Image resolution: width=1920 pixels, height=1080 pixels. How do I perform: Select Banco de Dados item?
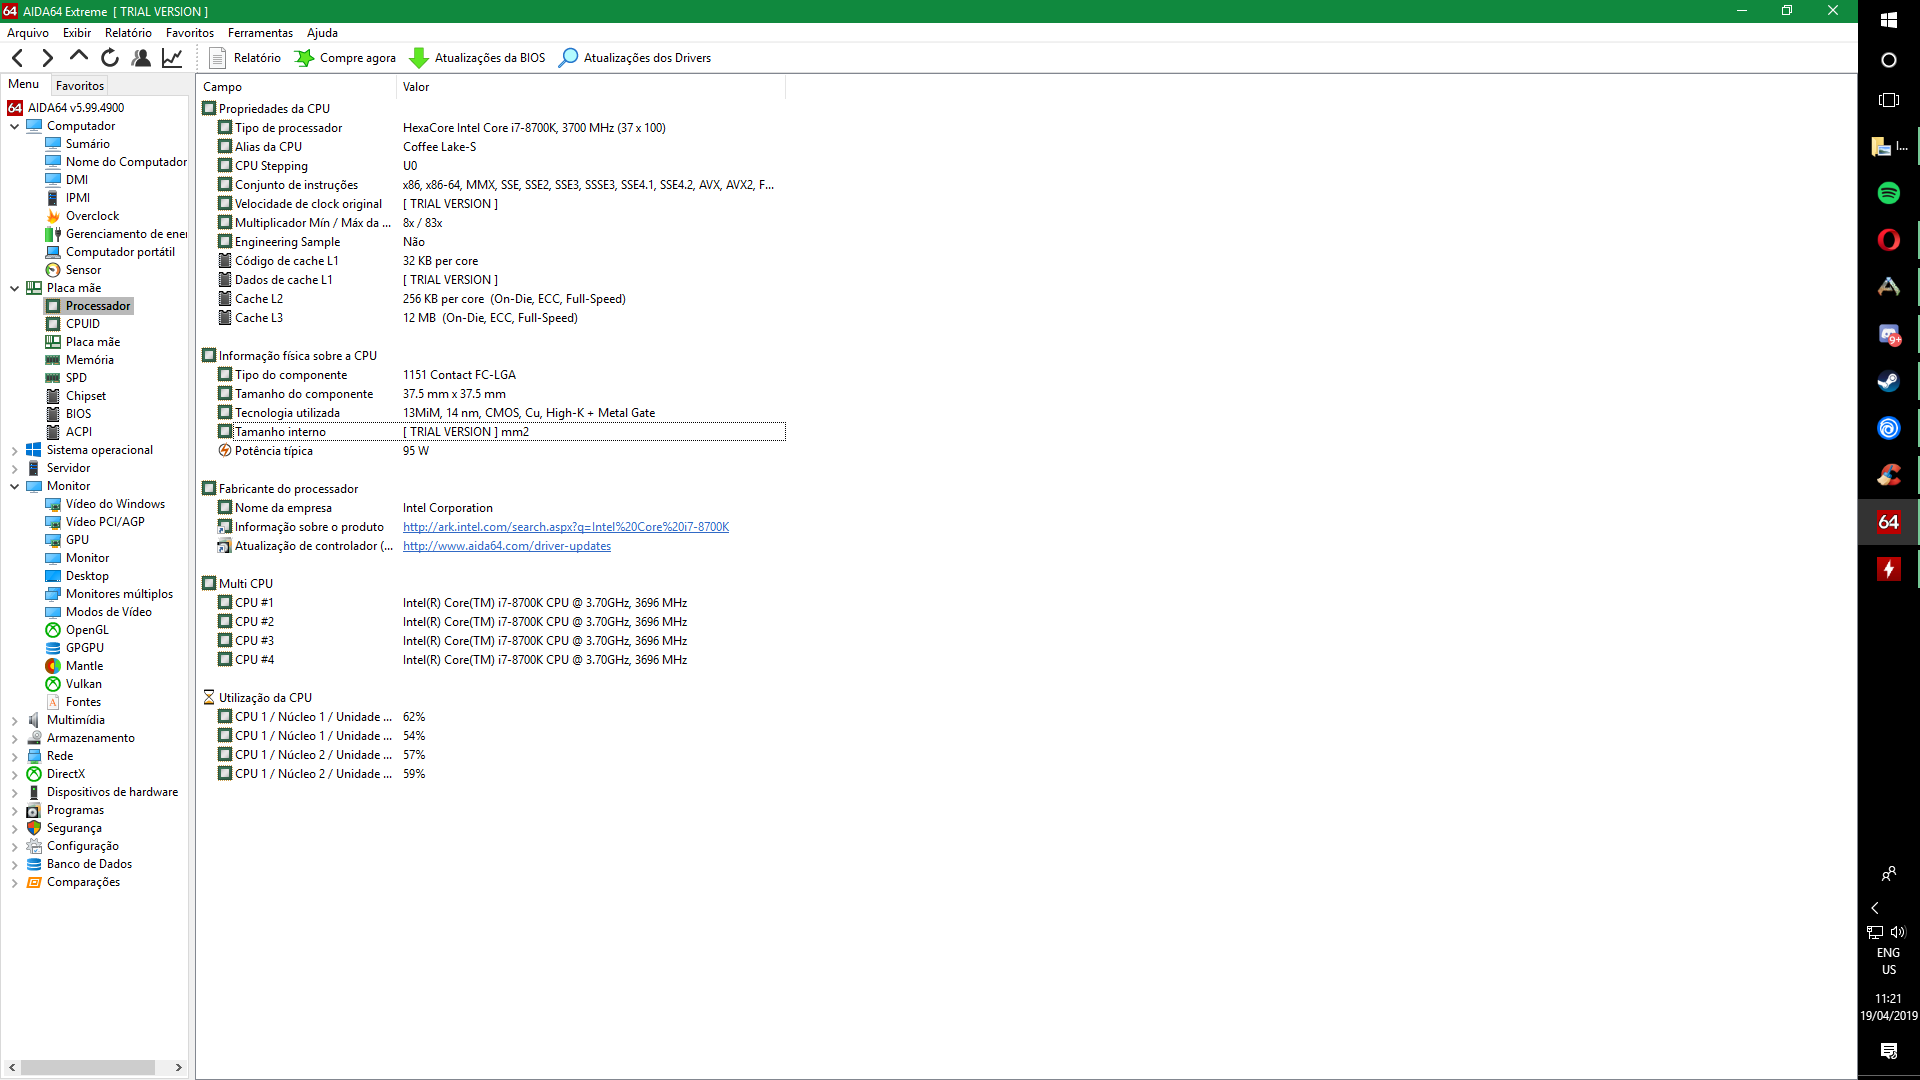coord(89,864)
